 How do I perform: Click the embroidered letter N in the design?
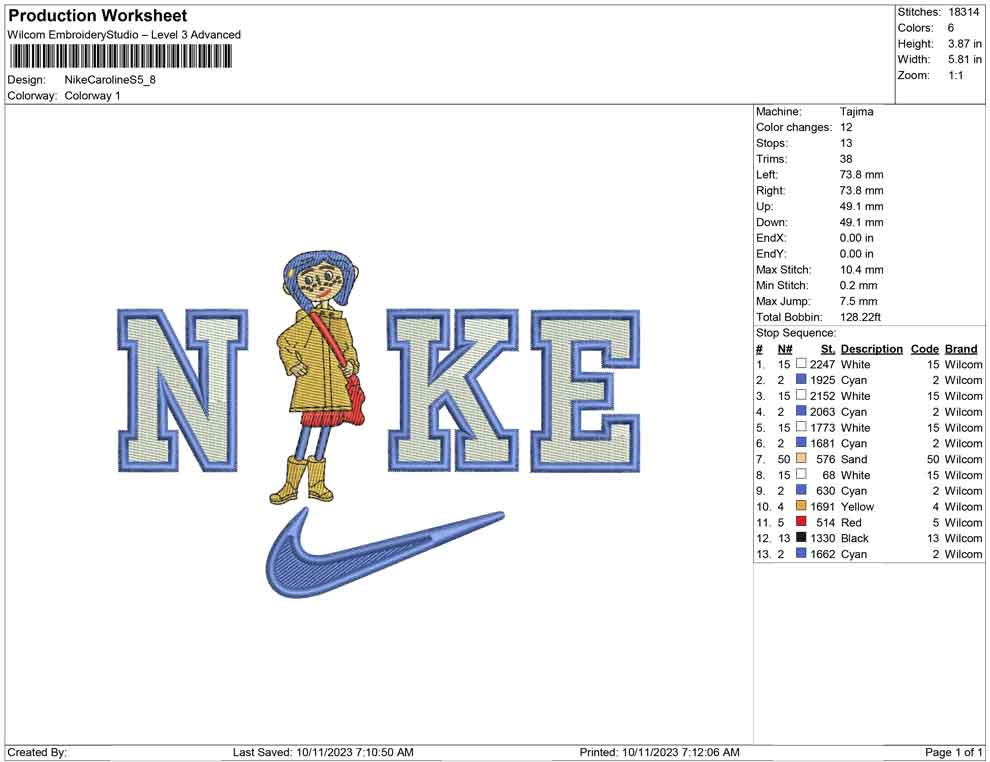point(182,390)
